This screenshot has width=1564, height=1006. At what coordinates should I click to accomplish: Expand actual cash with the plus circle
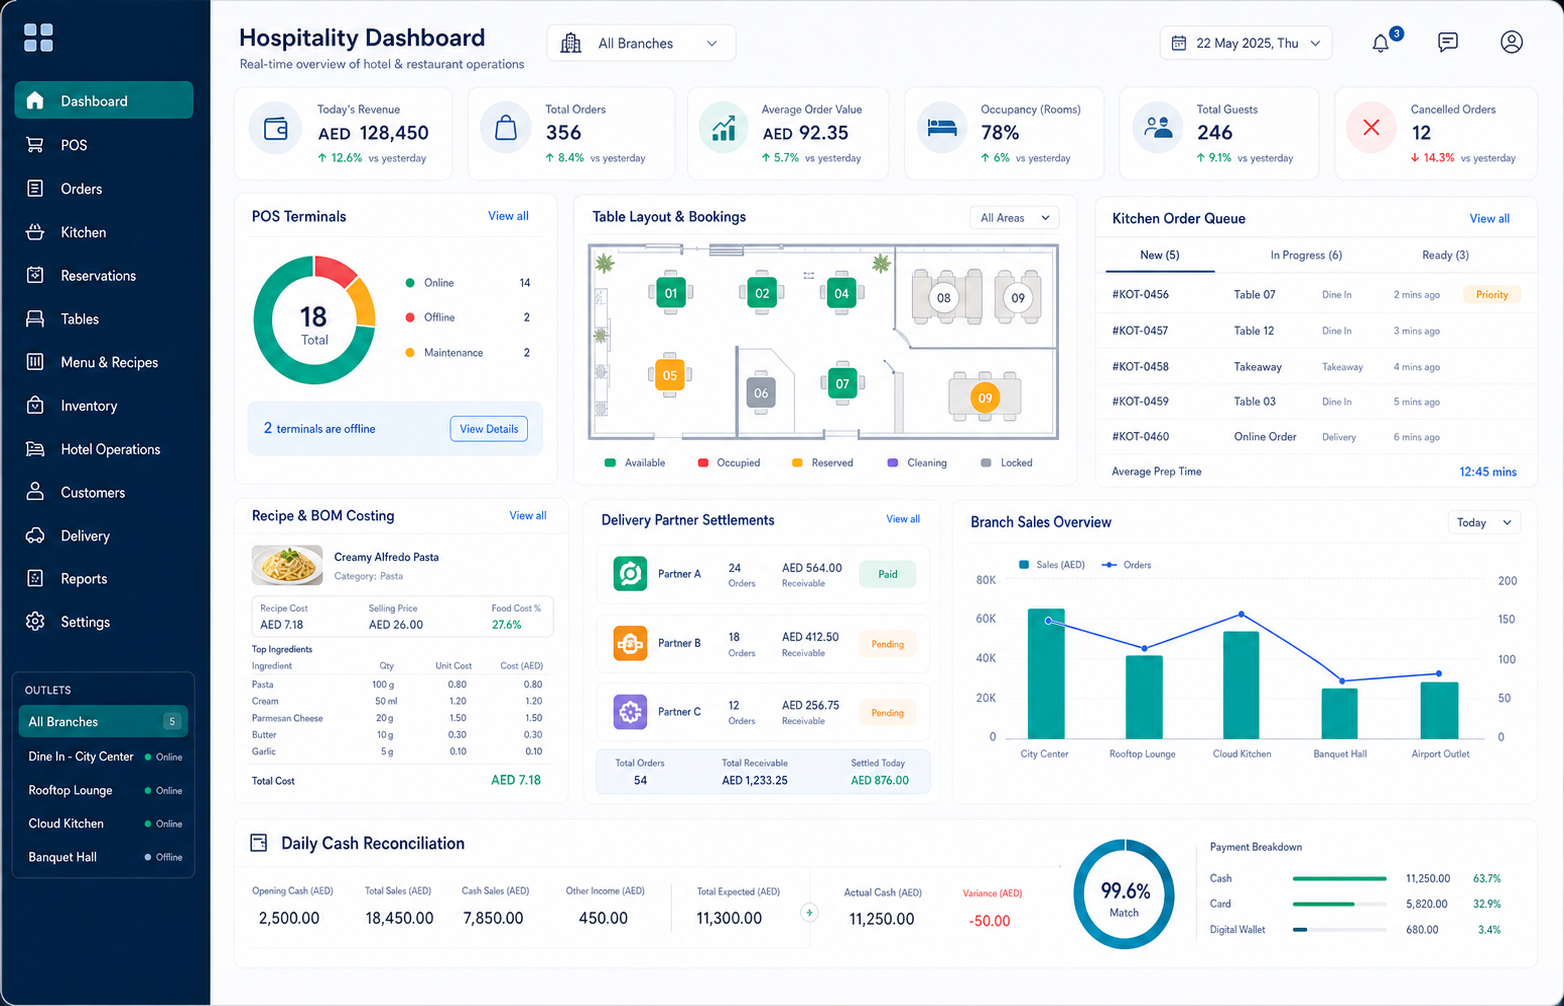(810, 912)
